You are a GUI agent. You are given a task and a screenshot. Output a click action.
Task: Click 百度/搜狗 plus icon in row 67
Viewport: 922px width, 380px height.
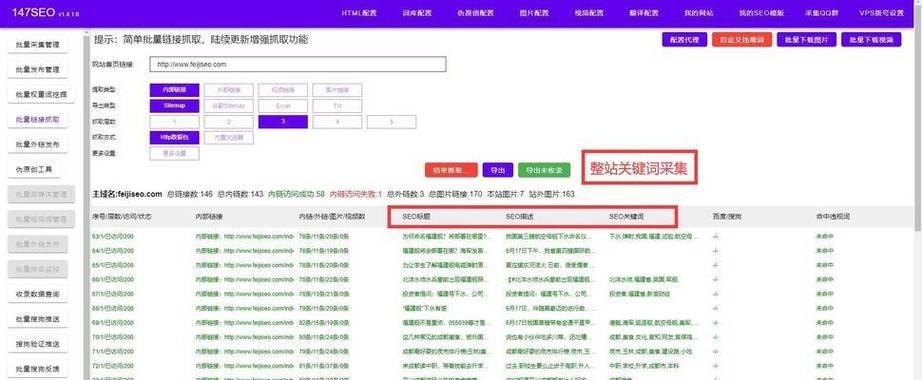[x=716, y=294]
